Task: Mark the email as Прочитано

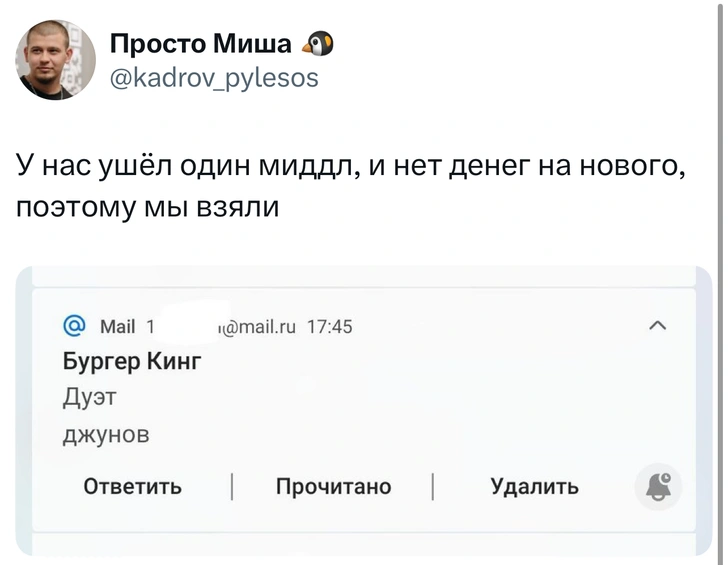Action: (x=333, y=487)
